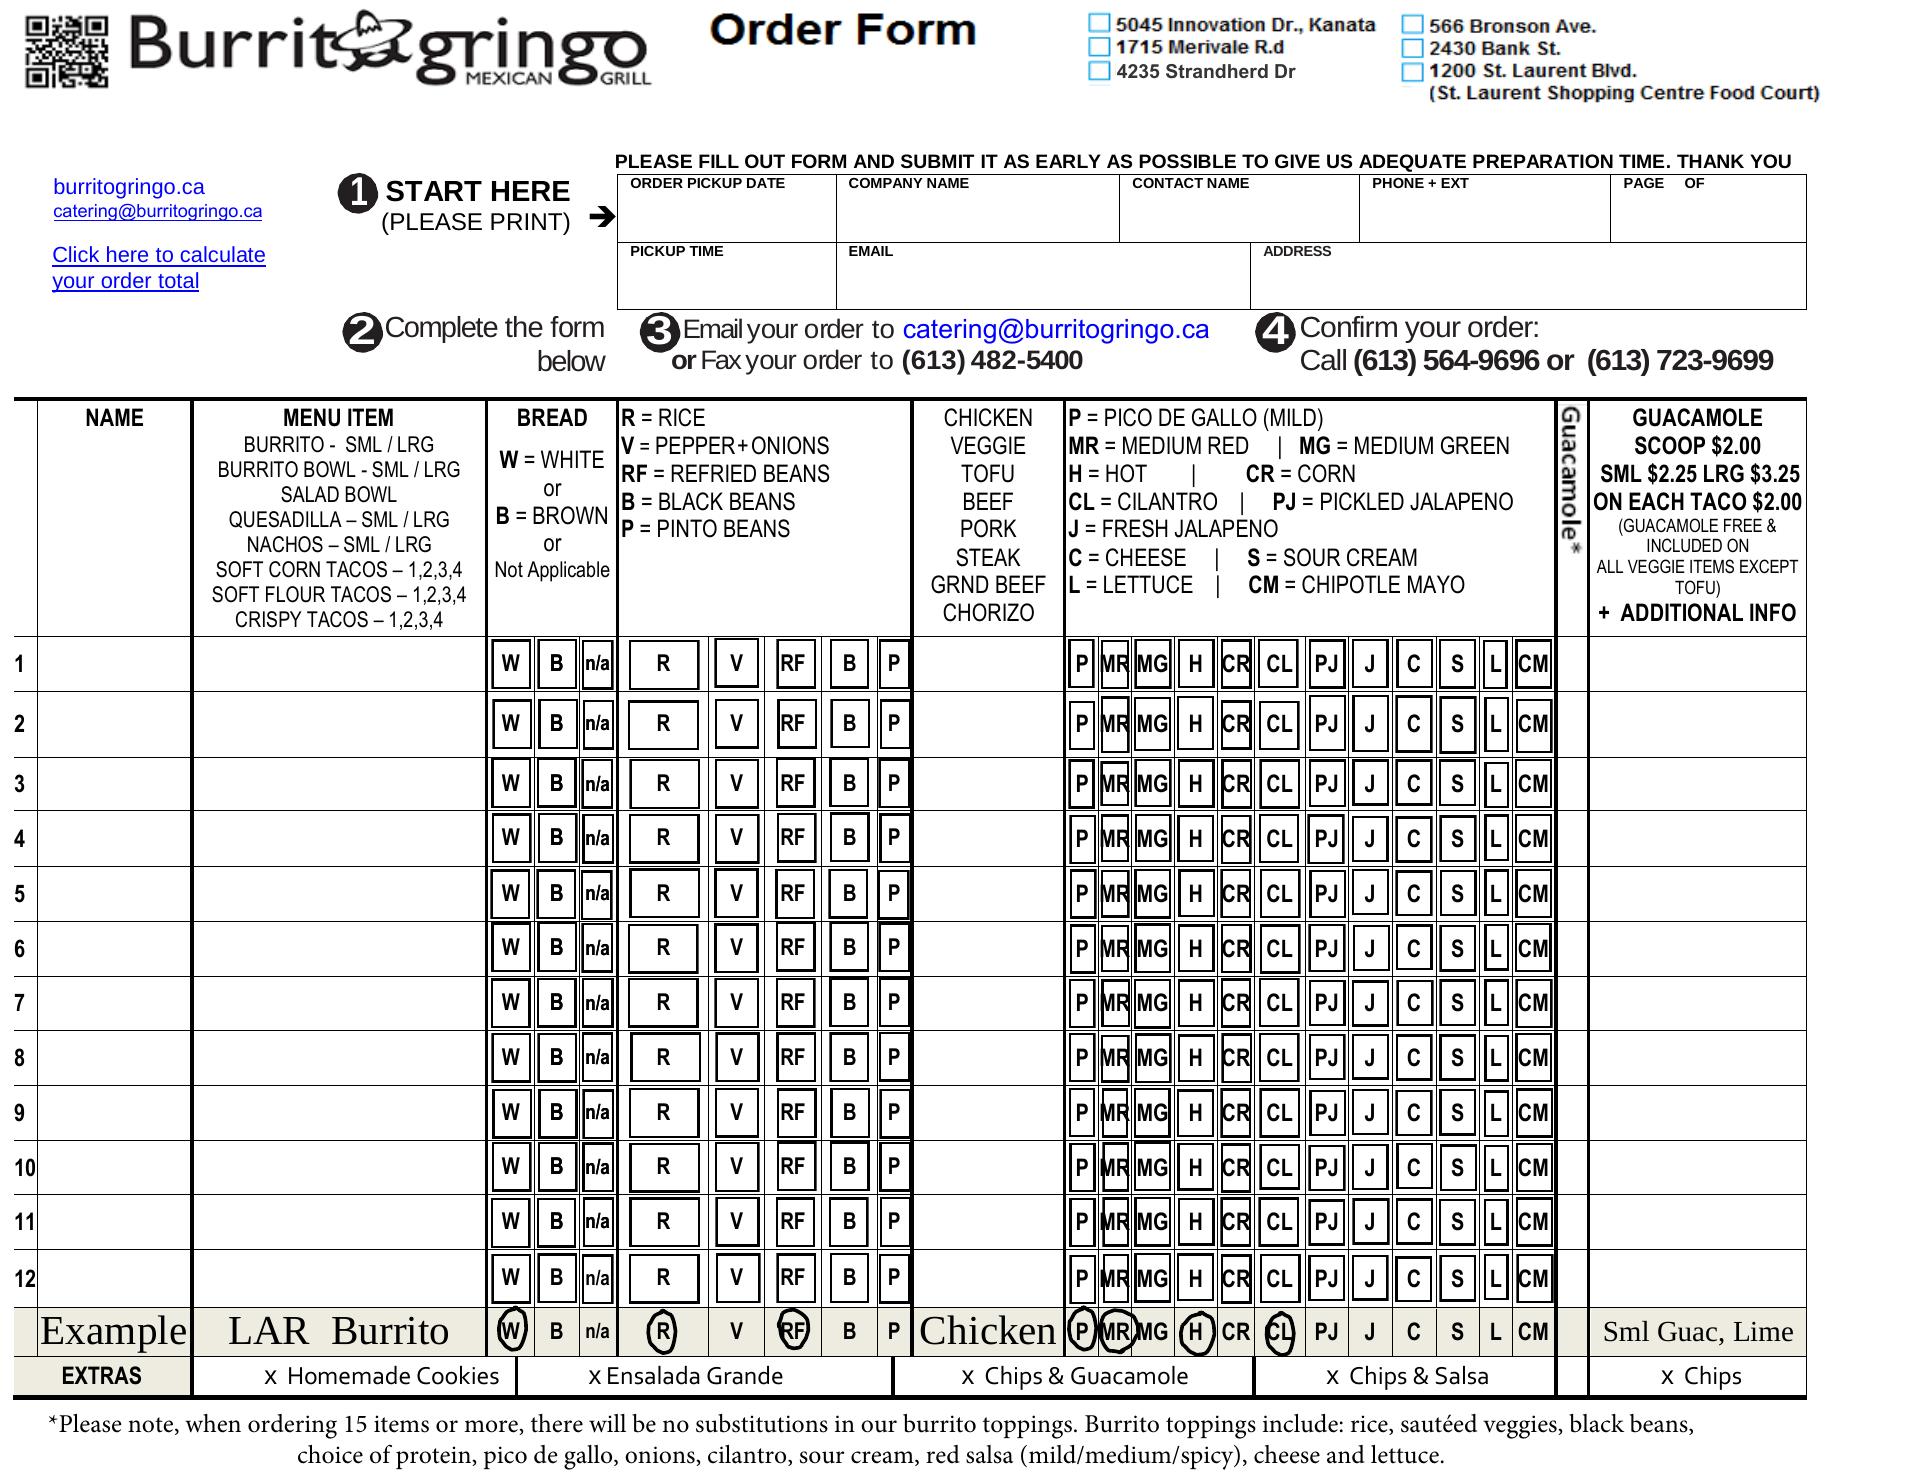1920x1484 pixels.
Task: Open the burritogringo.ca website link
Action: (x=128, y=187)
